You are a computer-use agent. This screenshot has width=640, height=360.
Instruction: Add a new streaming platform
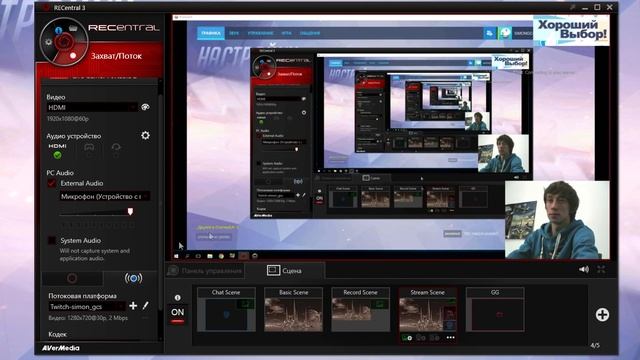133,306
